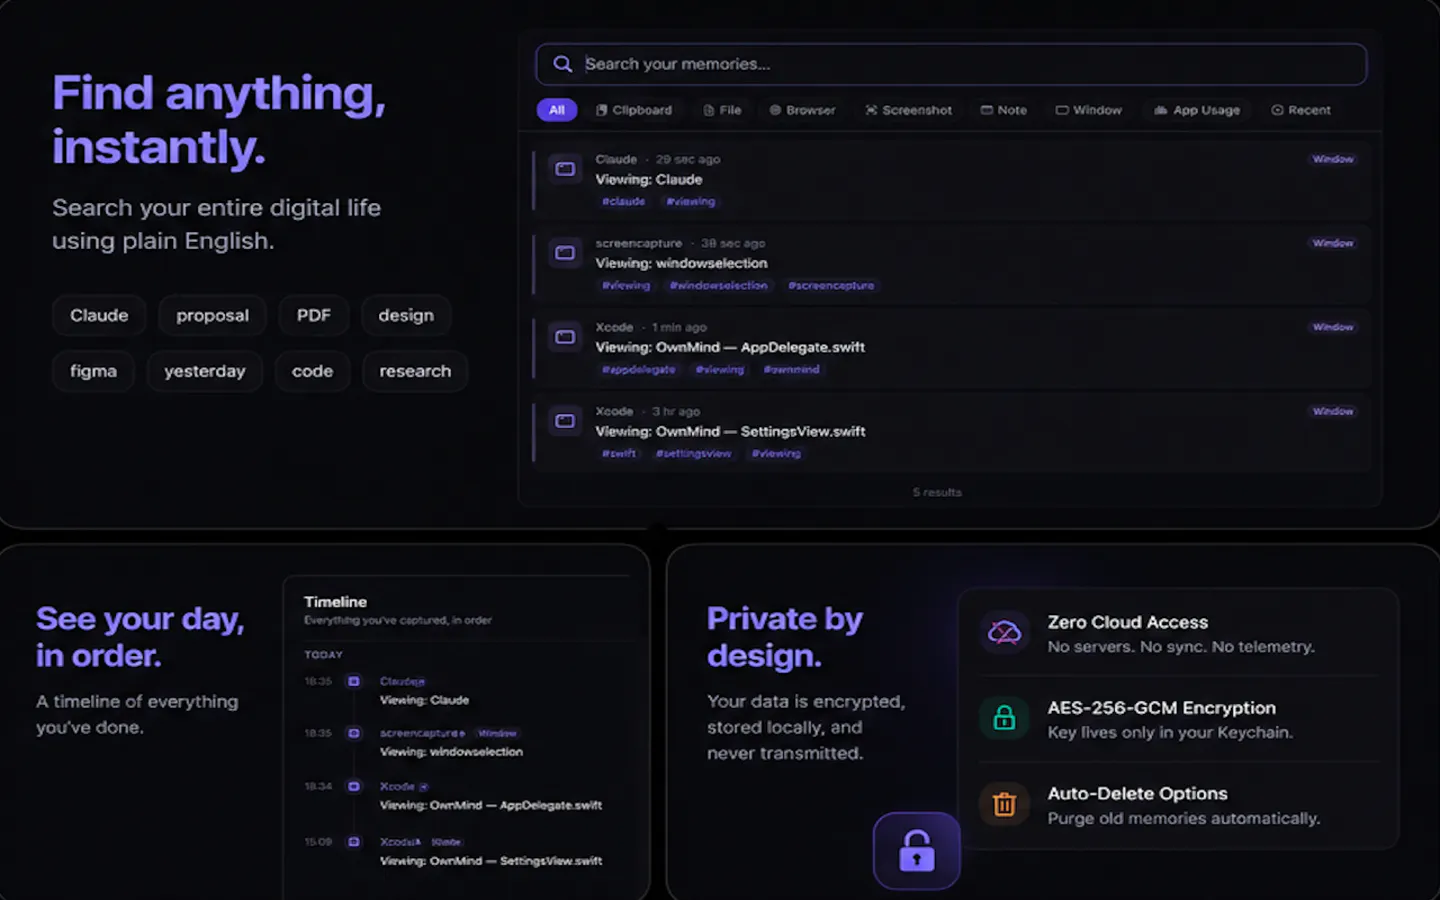
Task: Switch to the App Usage filter tab
Action: point(1197,110)
